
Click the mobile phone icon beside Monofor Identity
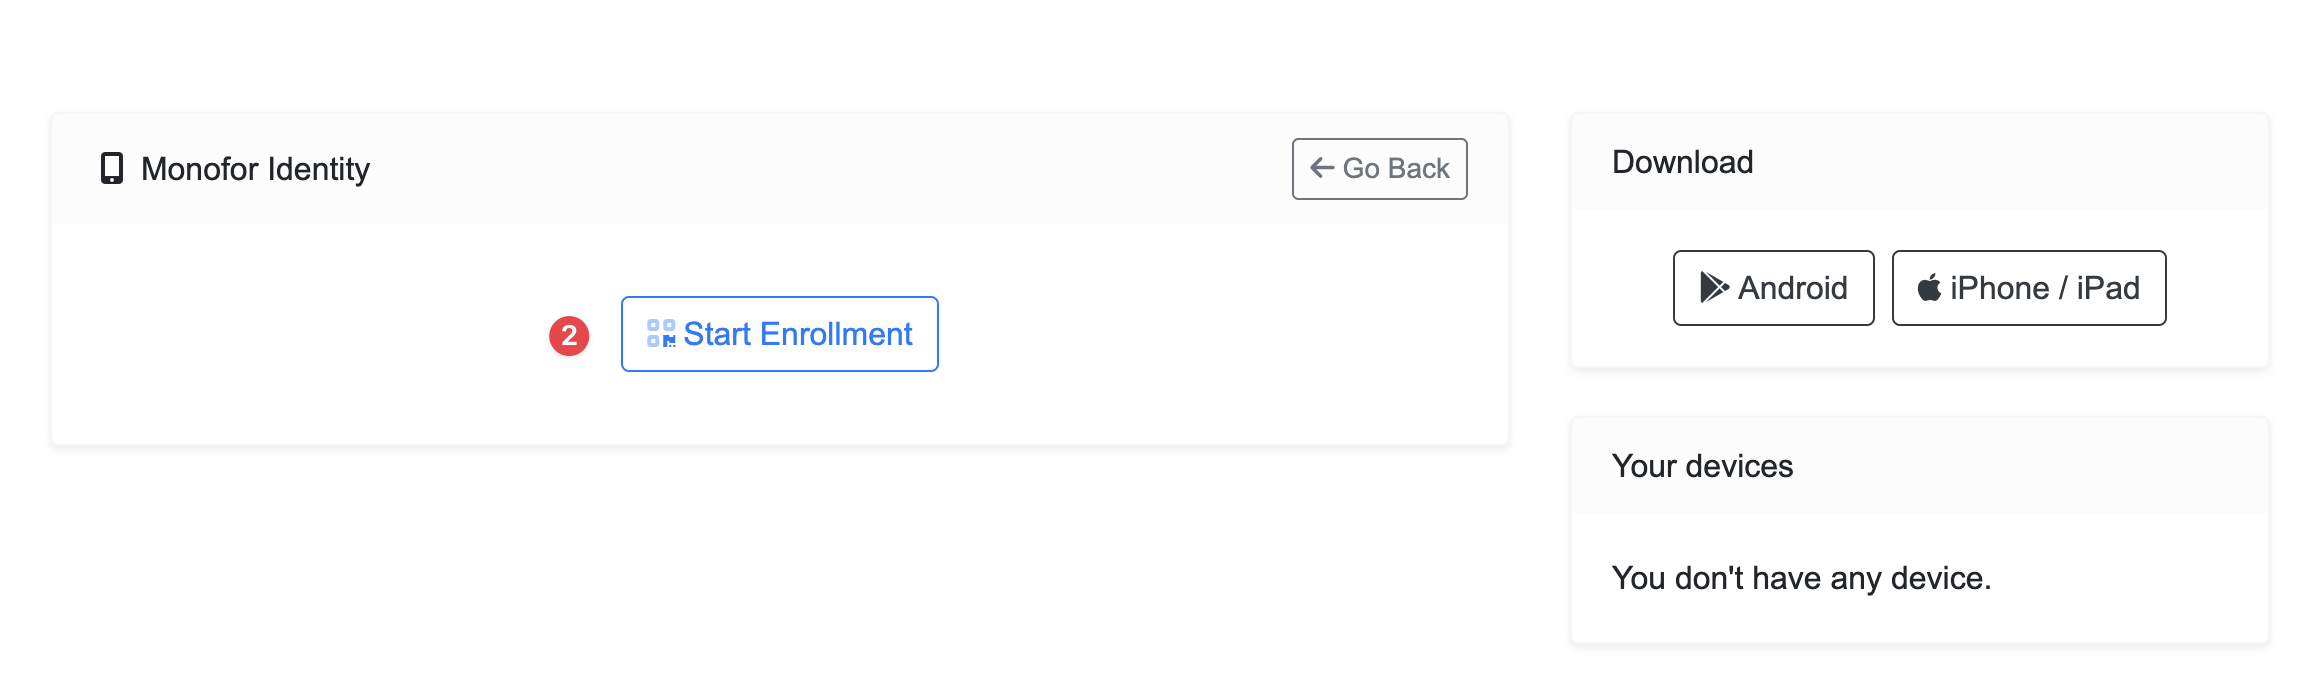[x=112, y=169]
